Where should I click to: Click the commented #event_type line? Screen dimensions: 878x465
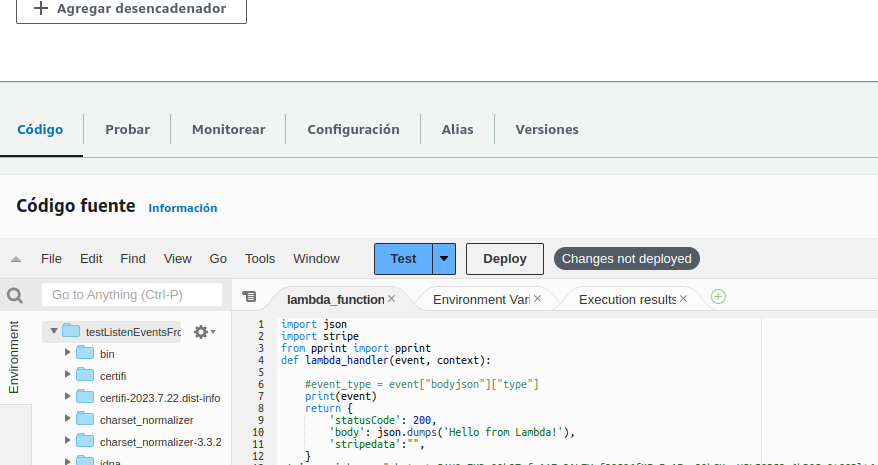[422, 384]
